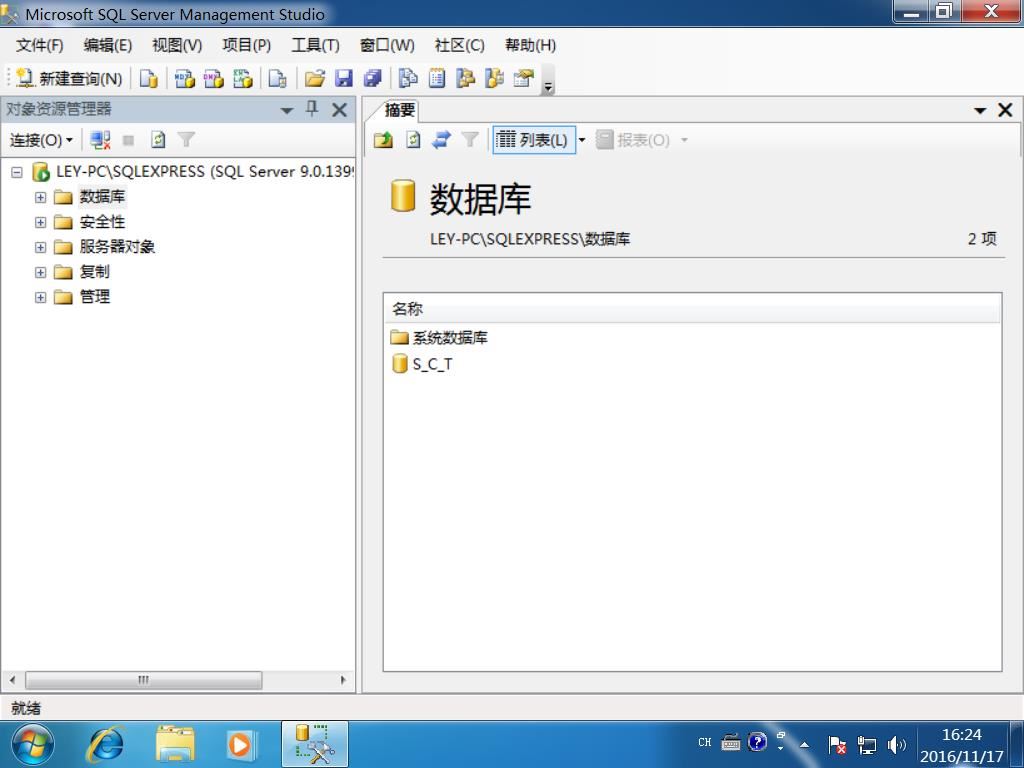Open Object Explorer window position dropdown arrow
The width and height of the screenshot is (1024, 768).
[x=287, y=110]
